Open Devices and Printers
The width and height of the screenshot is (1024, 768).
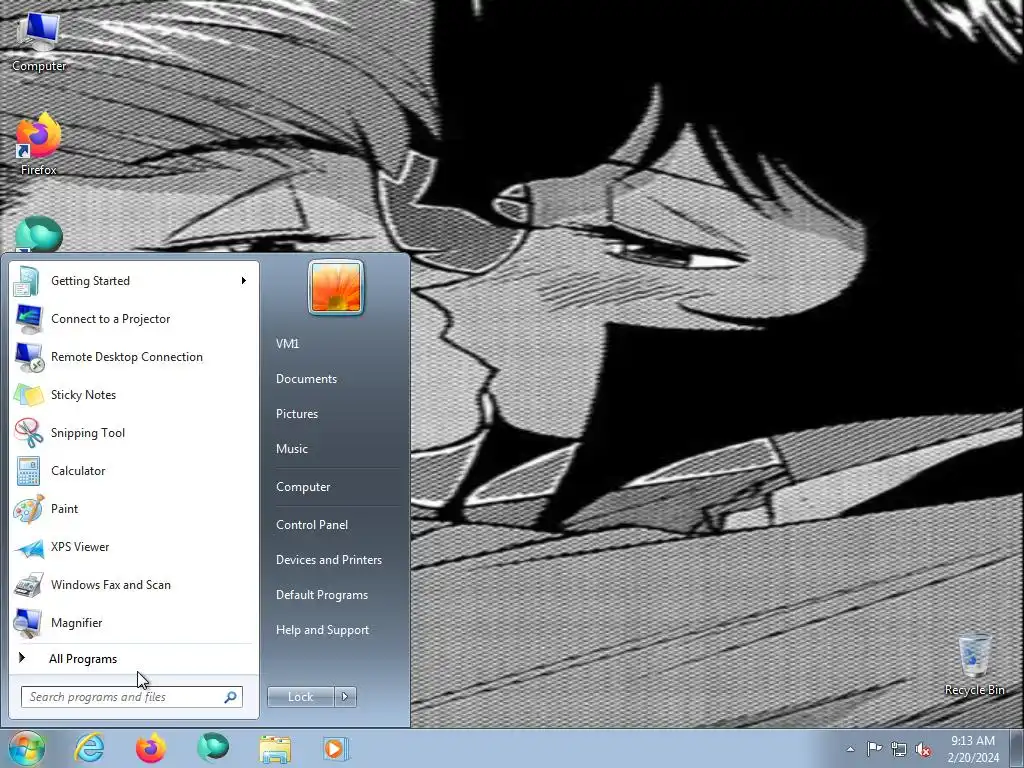329,560
